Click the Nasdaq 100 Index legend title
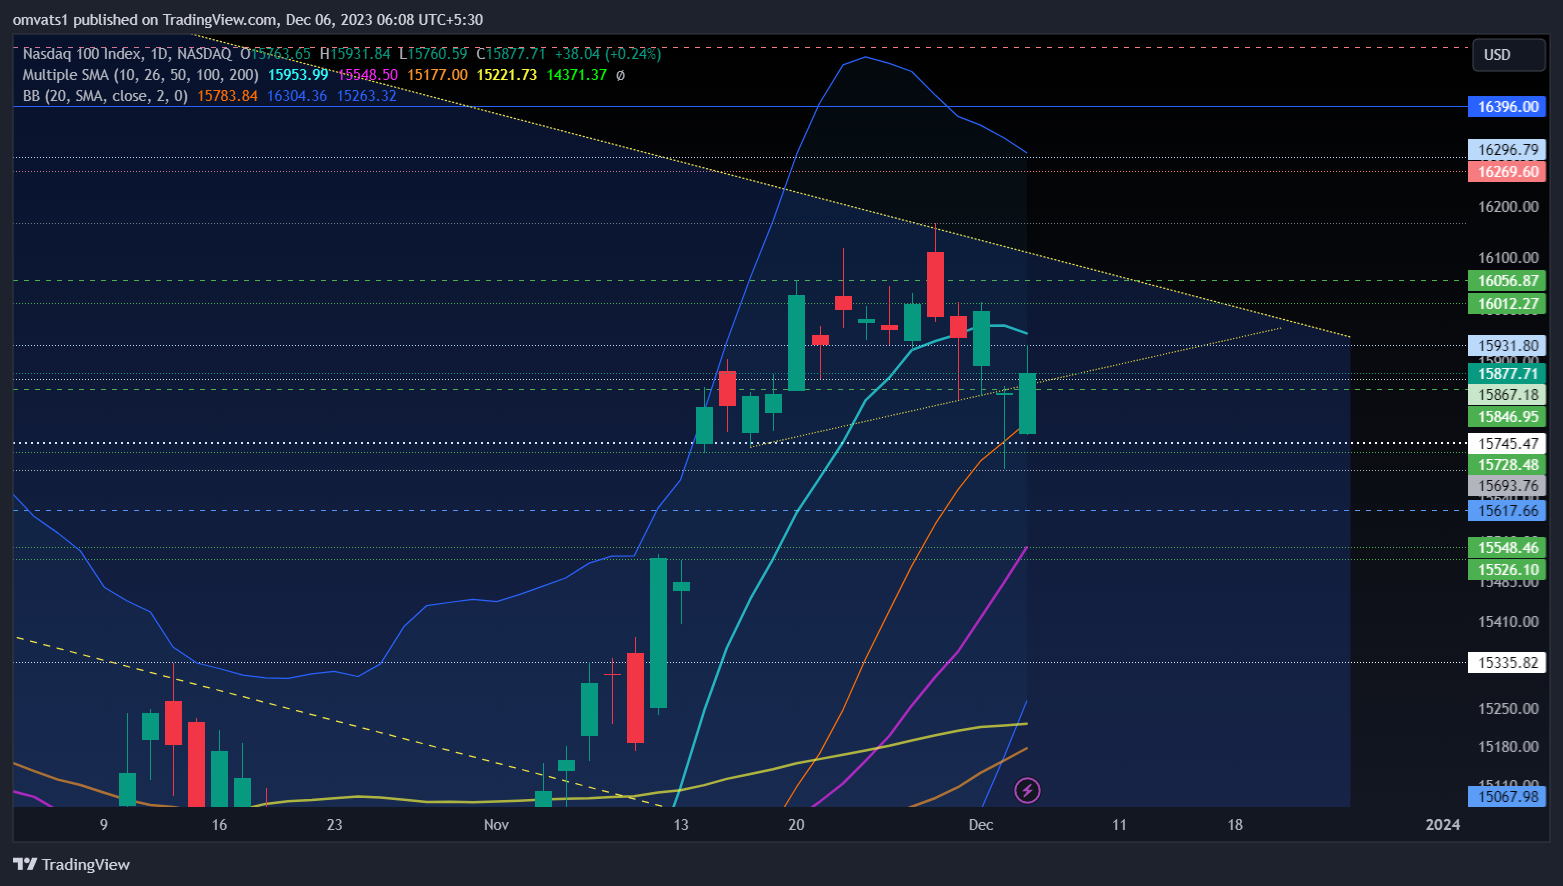Image resolution: width=1563 pixels, height=886 pixels. 127,54
